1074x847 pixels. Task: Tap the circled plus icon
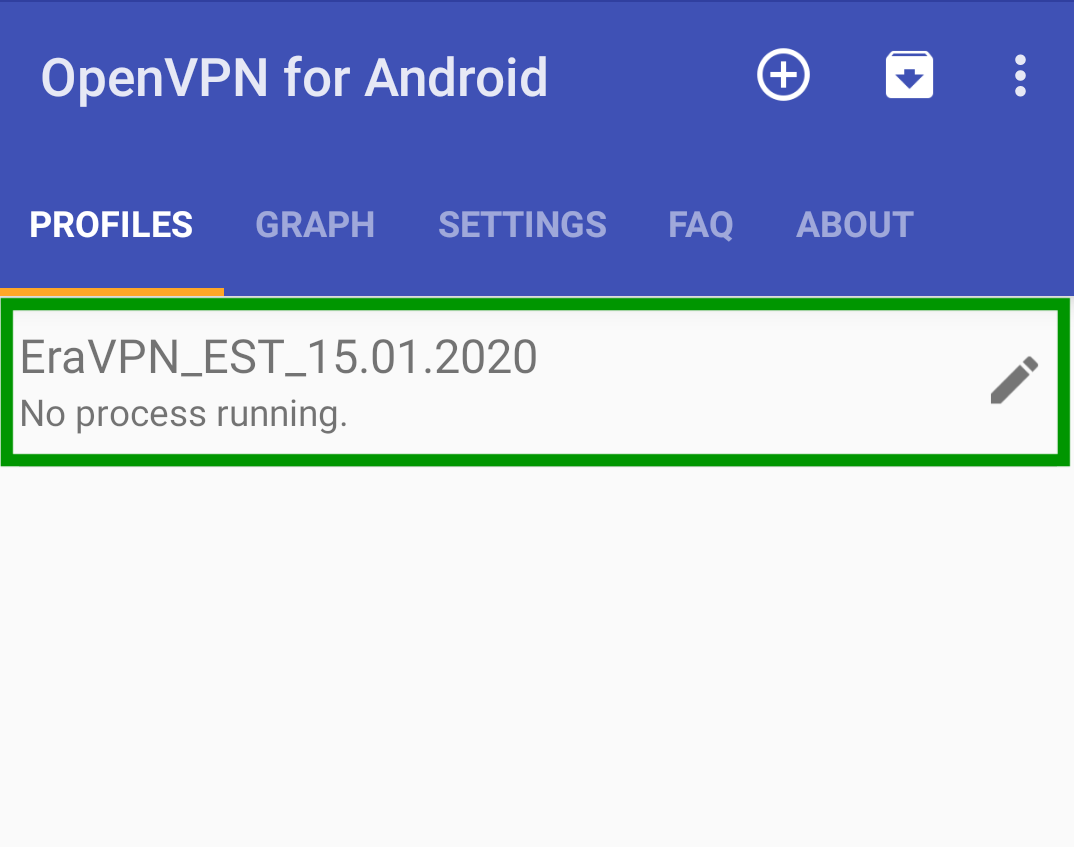pyautogui.click(x=783, y=76)
